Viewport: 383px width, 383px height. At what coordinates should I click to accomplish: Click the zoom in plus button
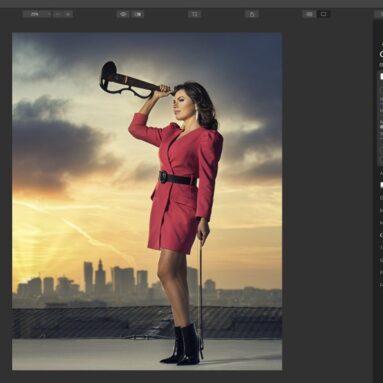click(x=68, y=14)
